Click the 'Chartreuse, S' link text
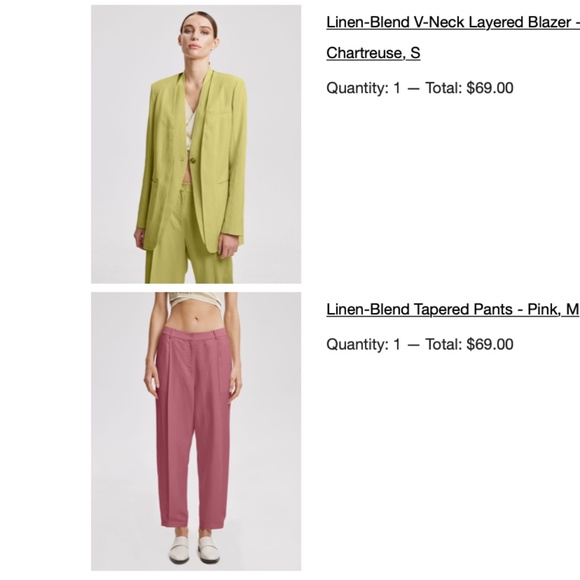This screenshot has width=580, height=580. pyautogui.click(x=373, y=53)
